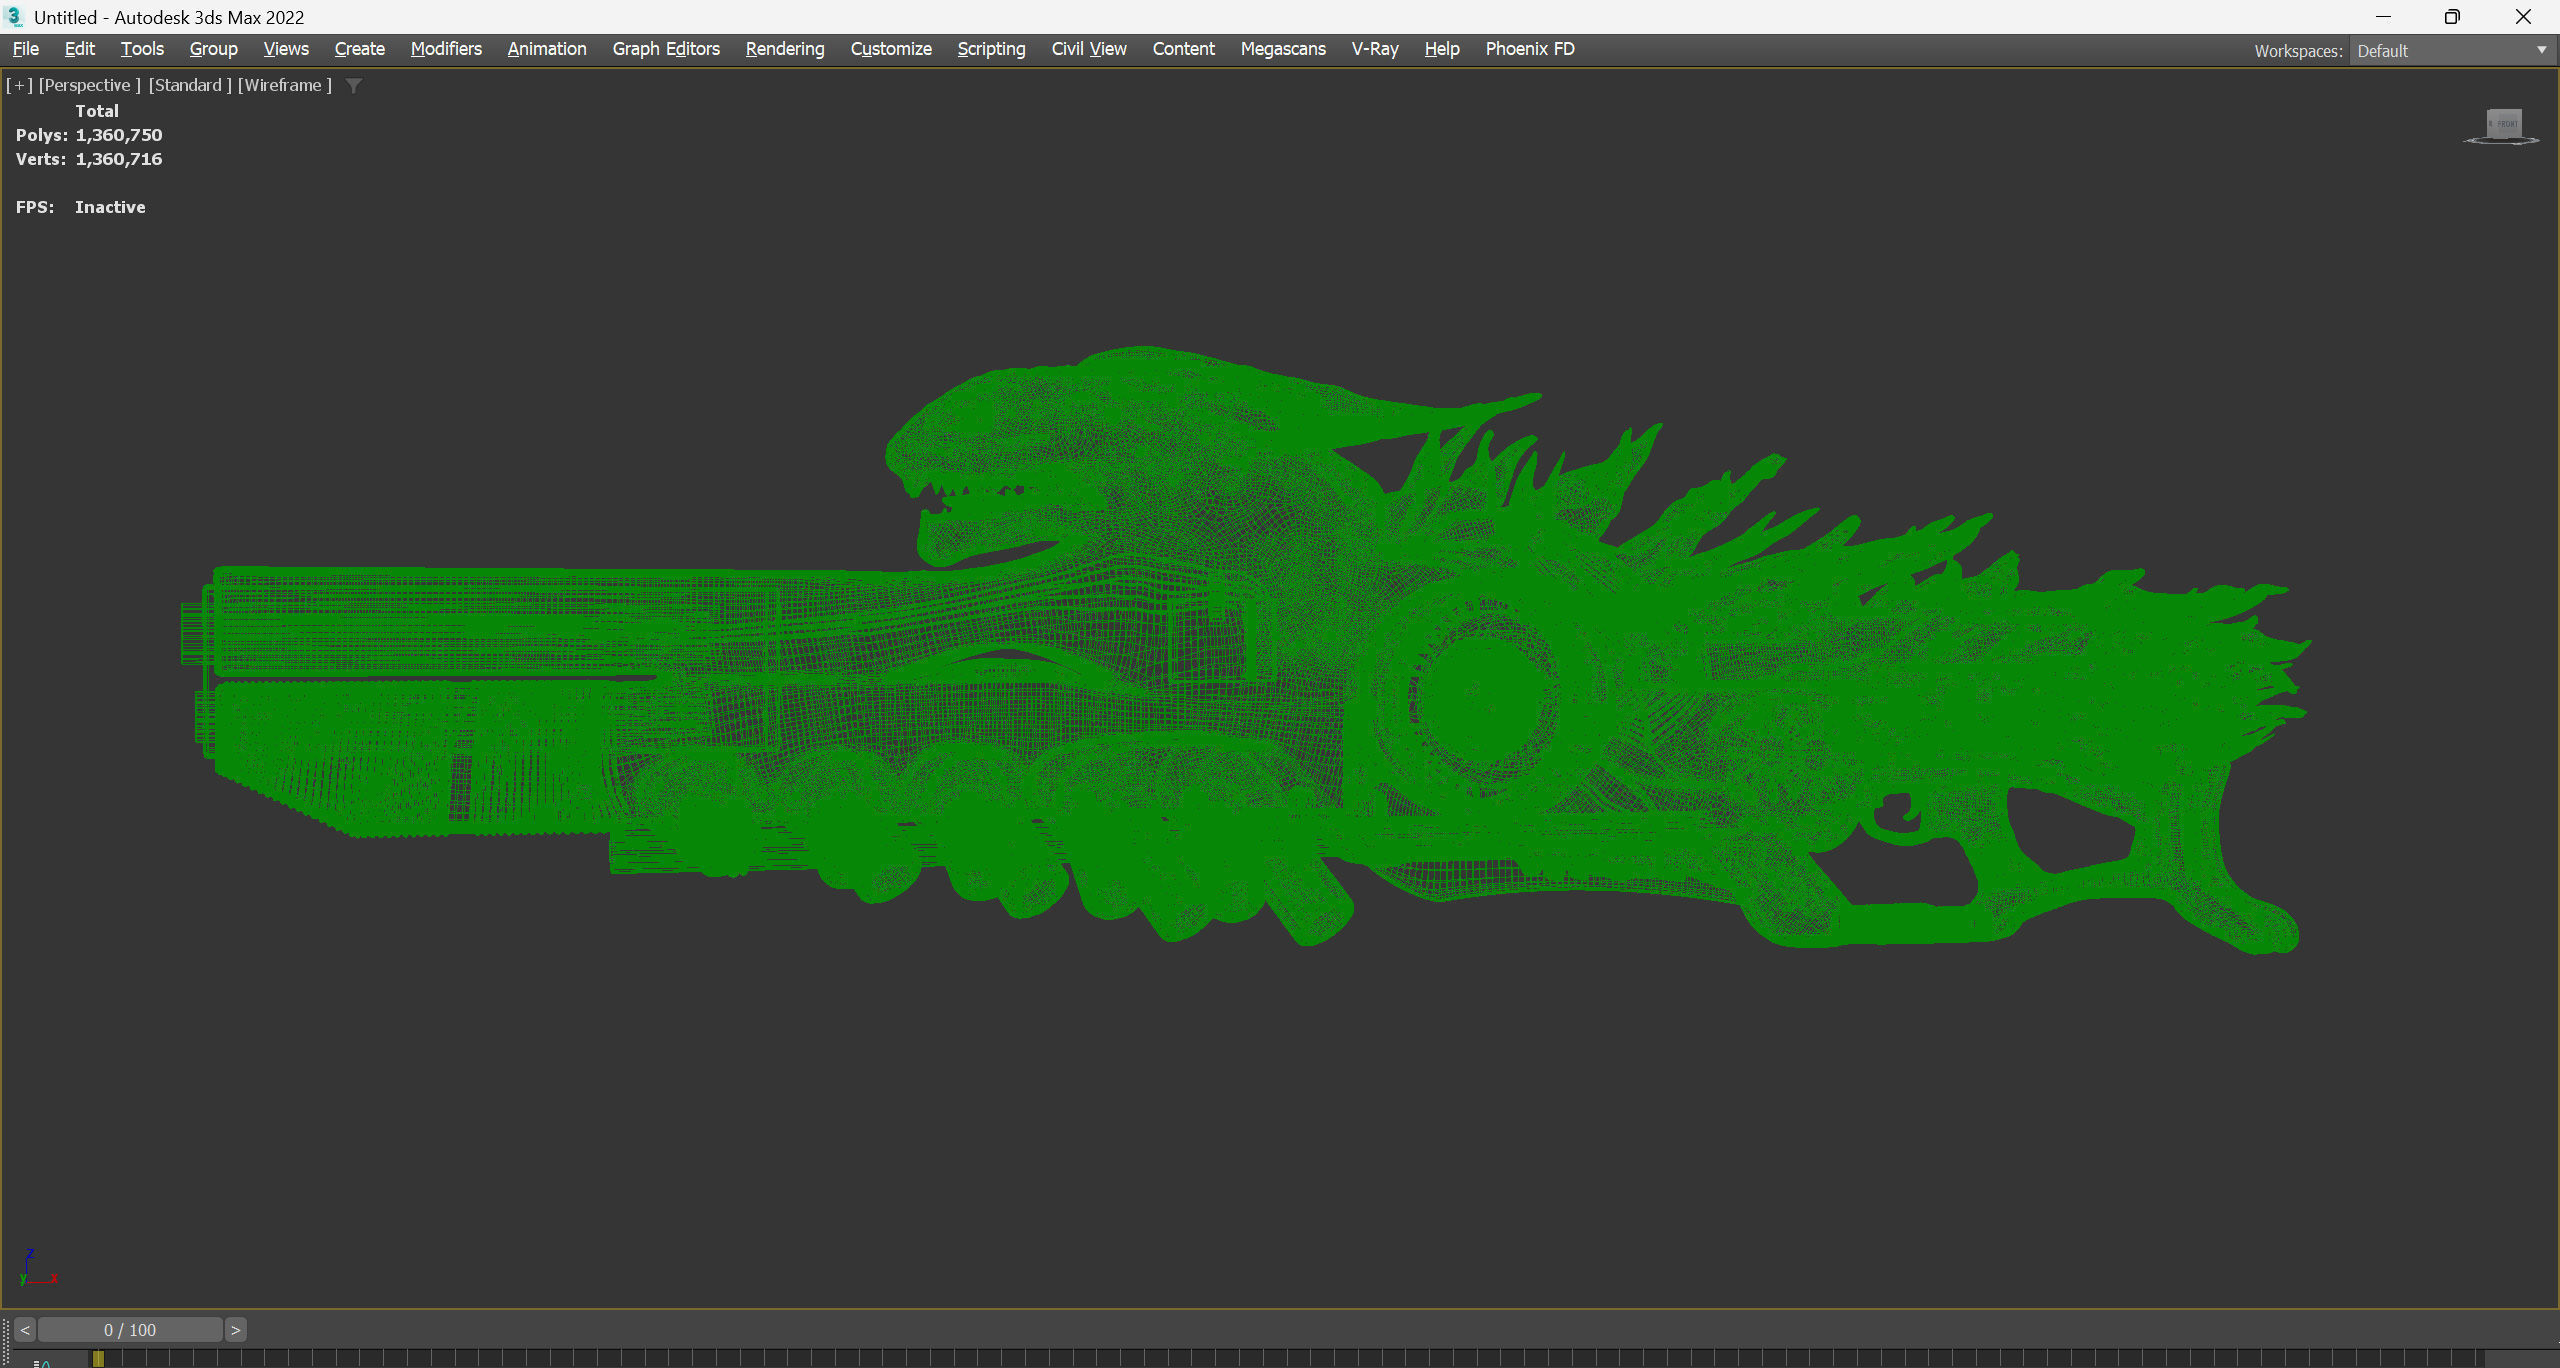Open the Tools menu
The height and width of the screenshot is (1368, 2560).
[142, 49]
